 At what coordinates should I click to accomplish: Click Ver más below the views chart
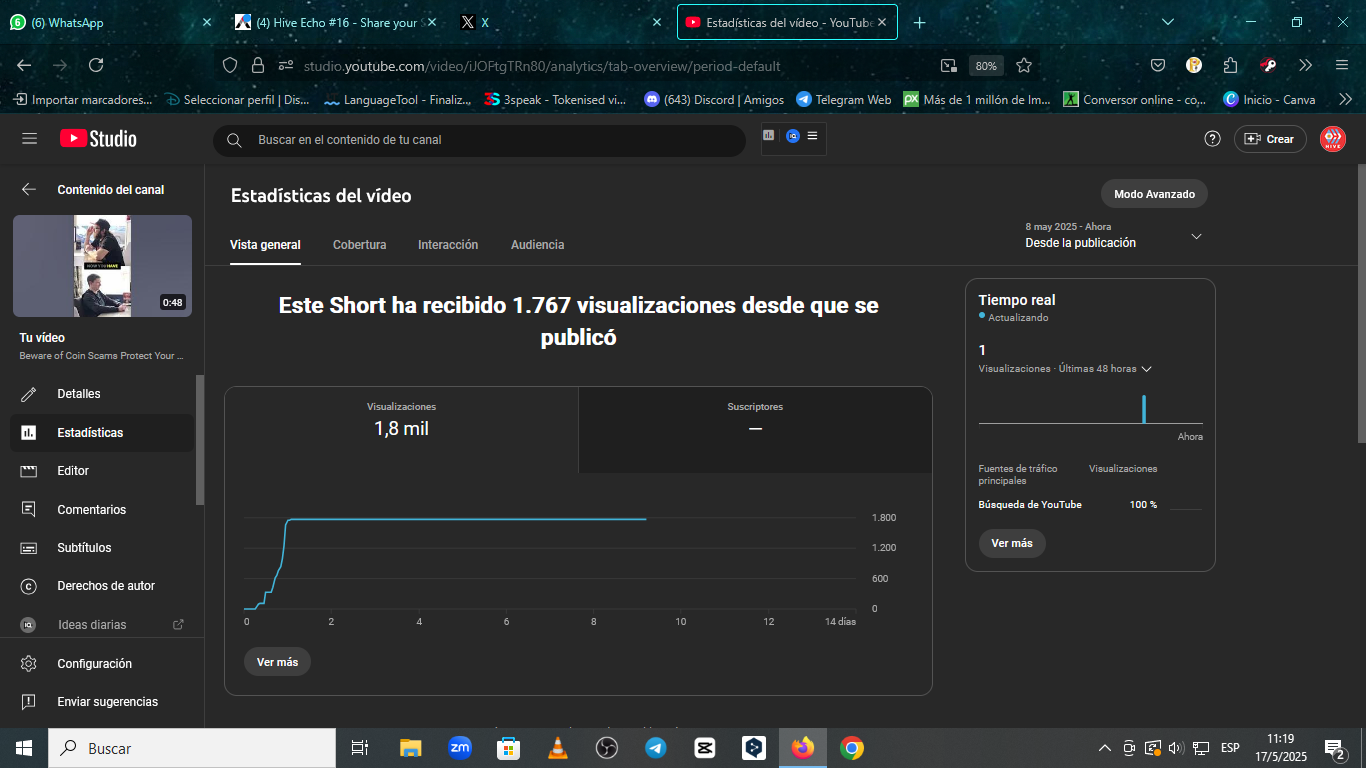(277, 662)
